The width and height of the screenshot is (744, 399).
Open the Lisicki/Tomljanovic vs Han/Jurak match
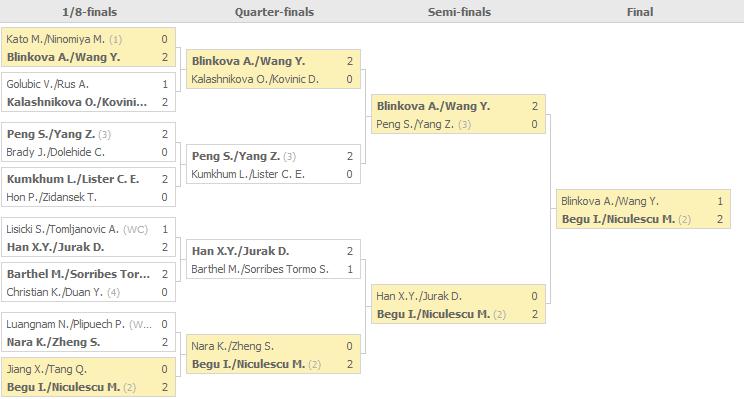(89, 238)
